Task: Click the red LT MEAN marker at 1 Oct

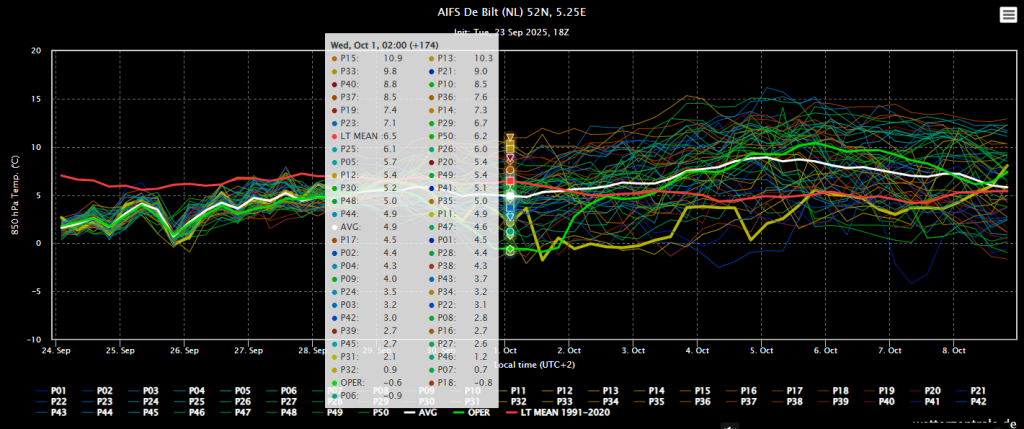Action: 511,181
